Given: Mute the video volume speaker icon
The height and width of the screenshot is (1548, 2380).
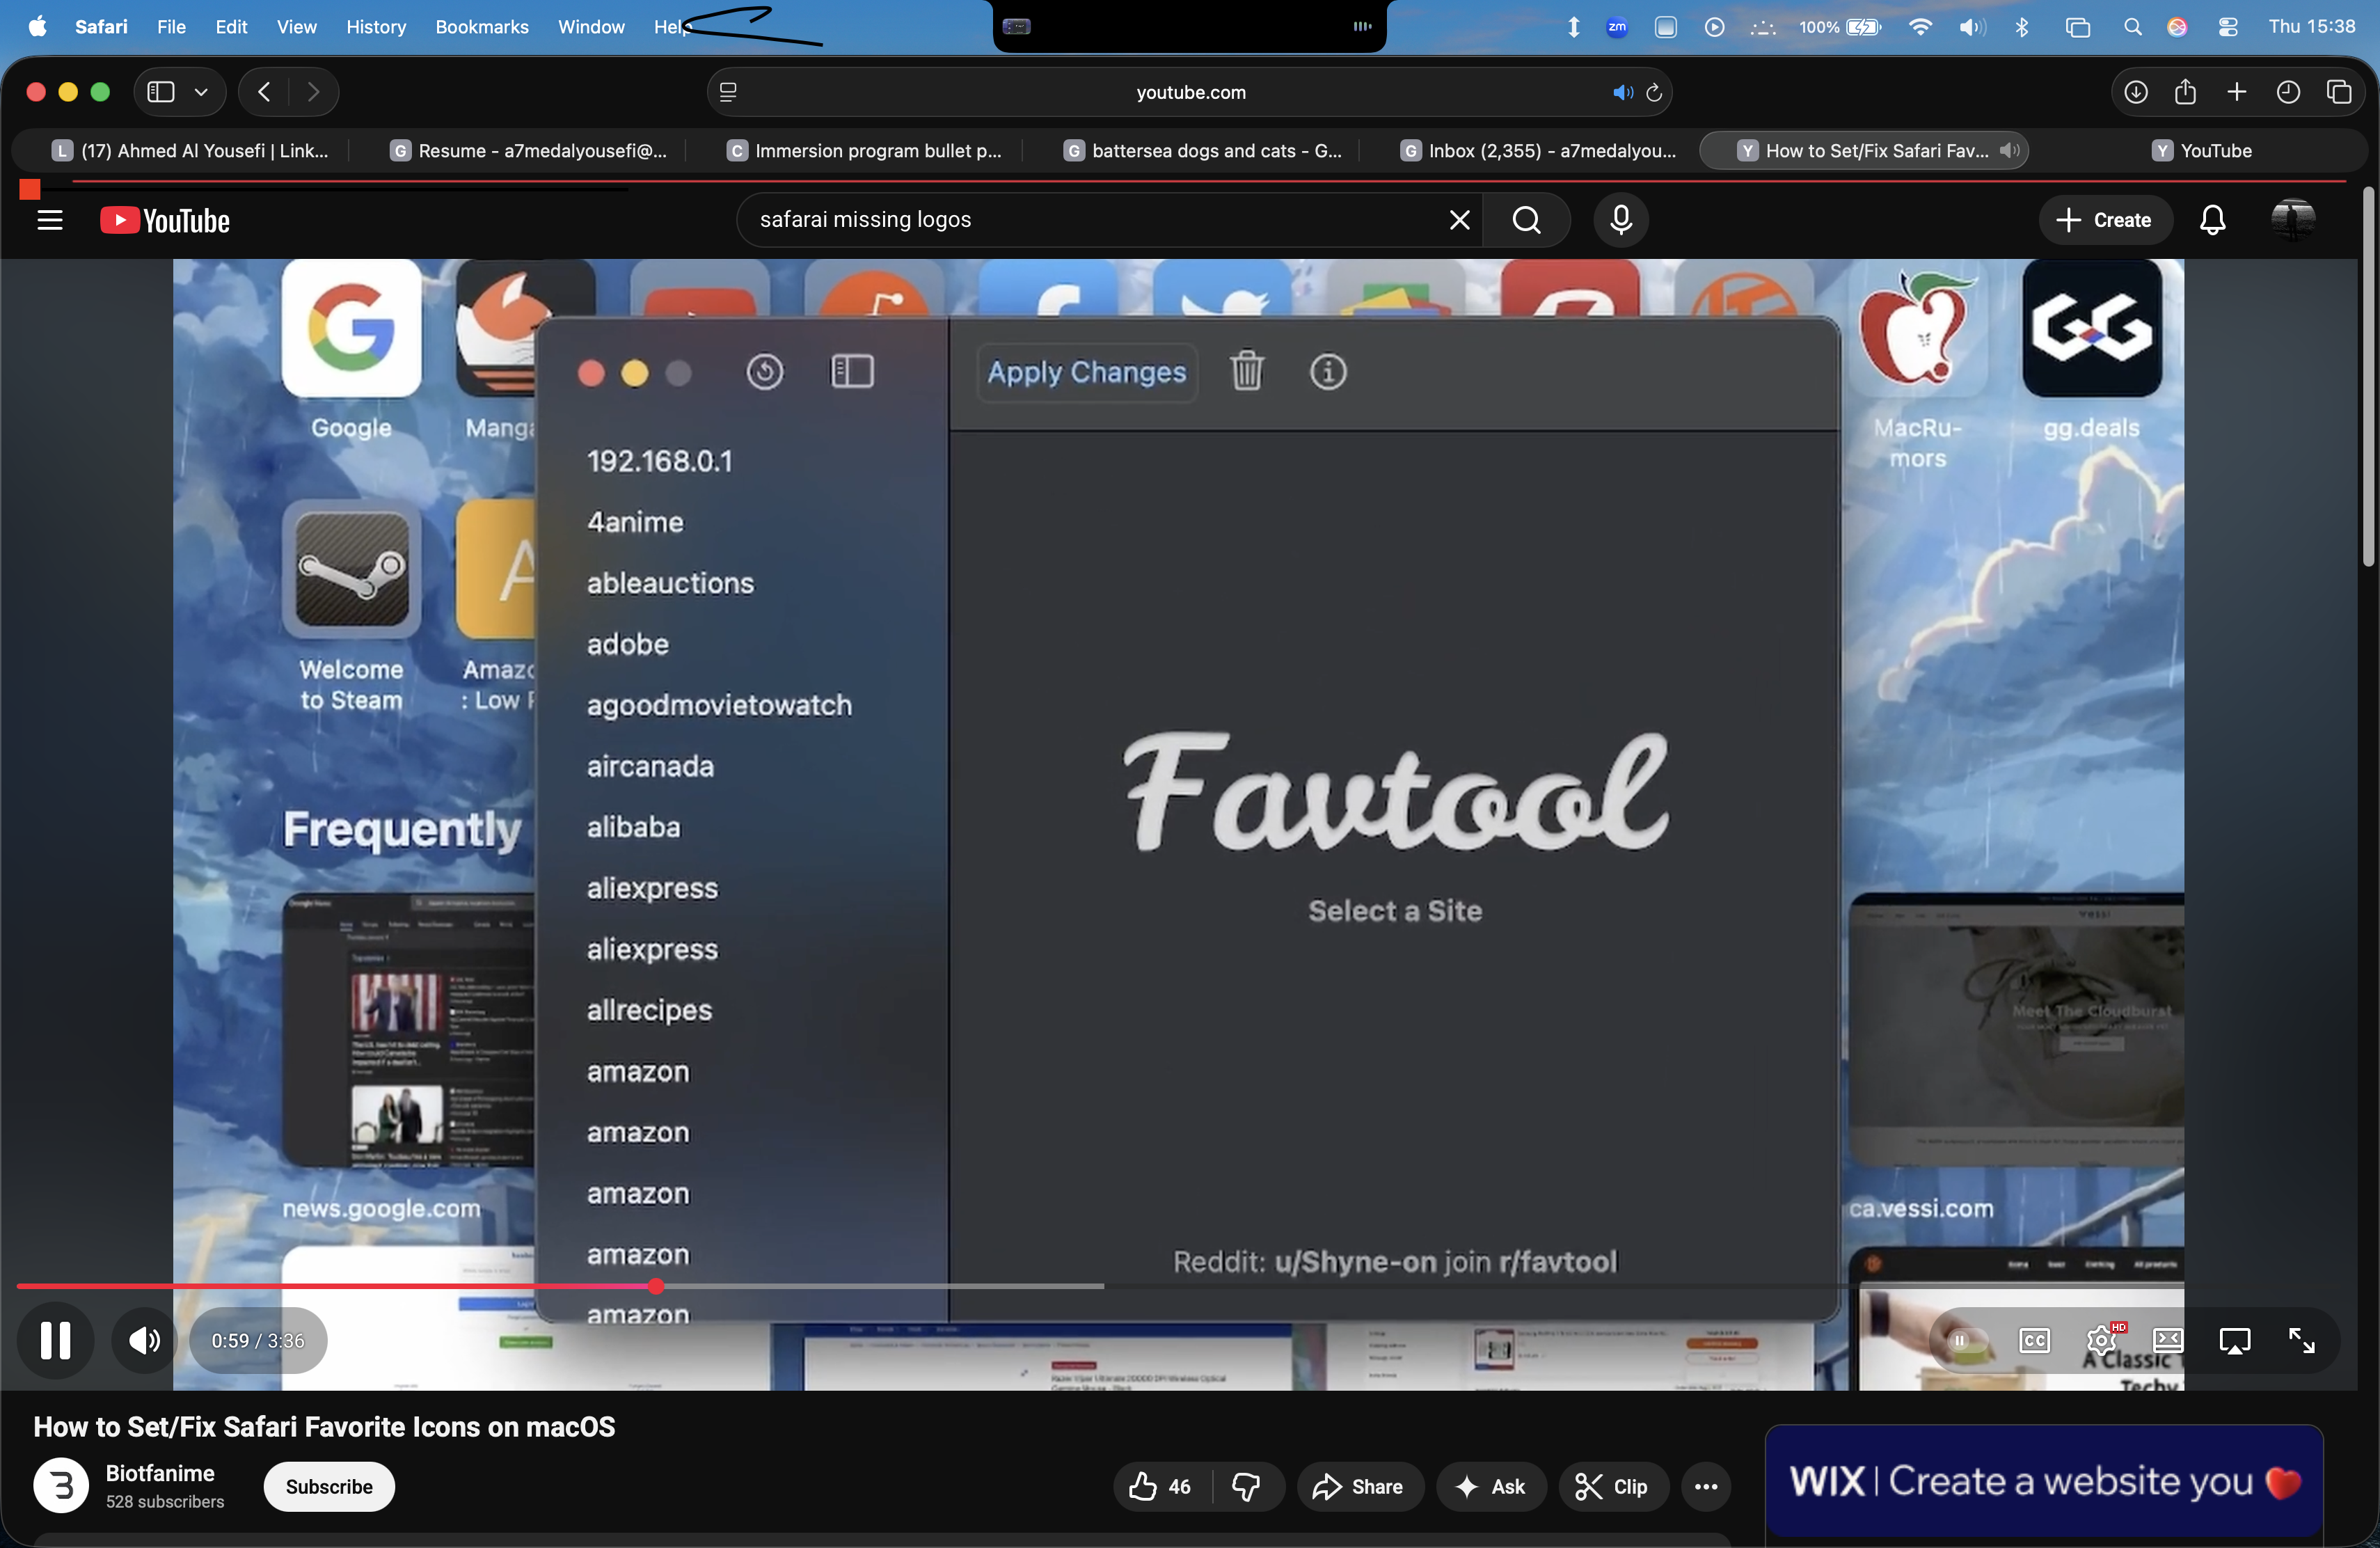Looking at the screenshot, I should click(144, 1340).
